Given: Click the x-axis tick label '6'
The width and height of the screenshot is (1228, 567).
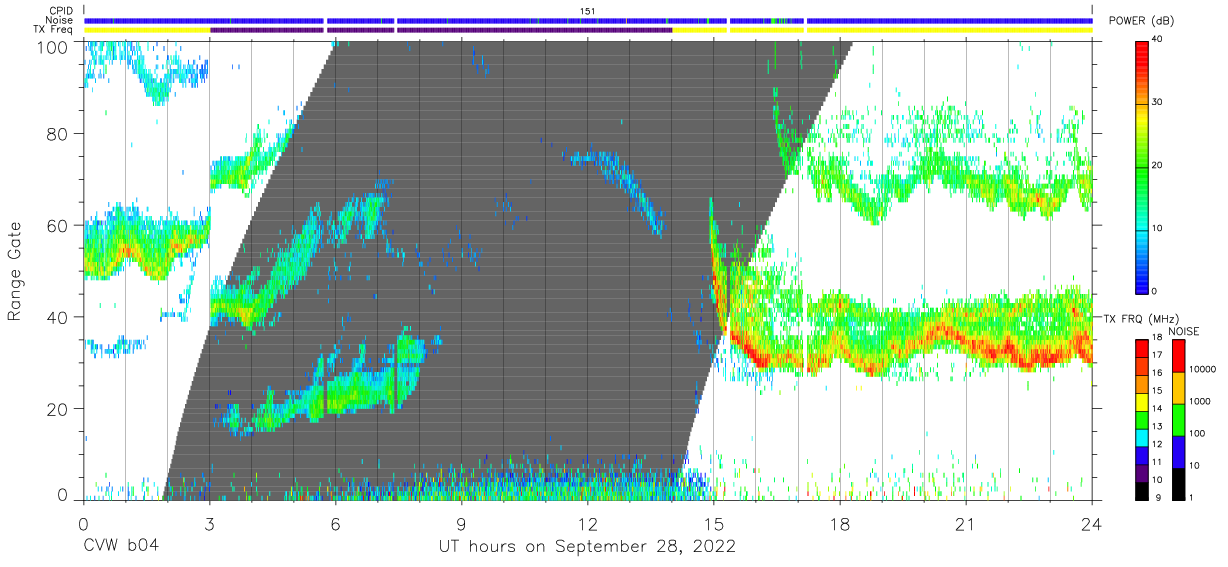Looking at the screenshot, I should (x=335, y=523).
